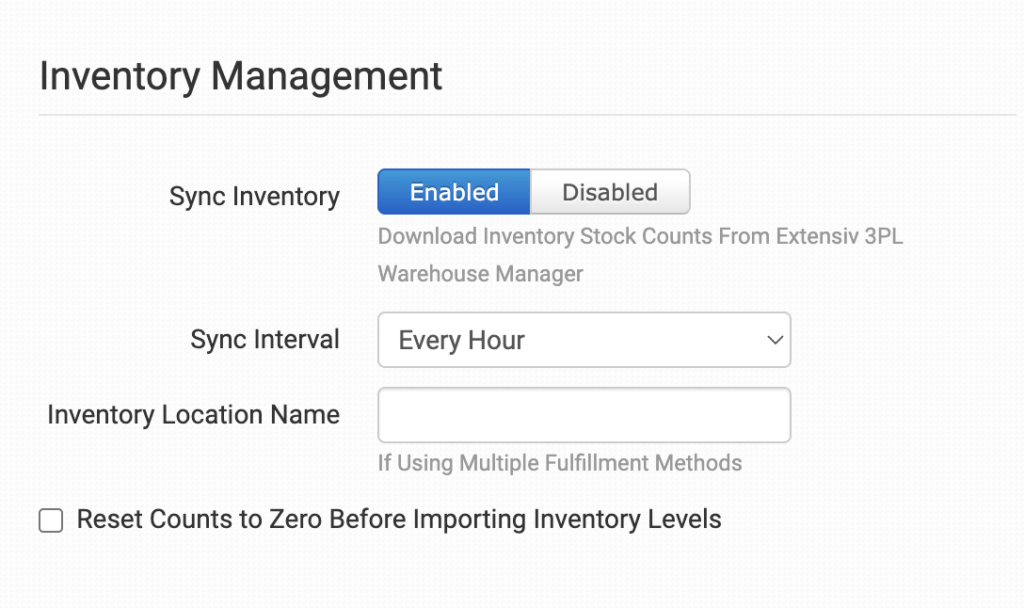1024x608 pixels.
Task: Click the chevron arrow on Sync Interval select
Action: click(x=774, y=340)
